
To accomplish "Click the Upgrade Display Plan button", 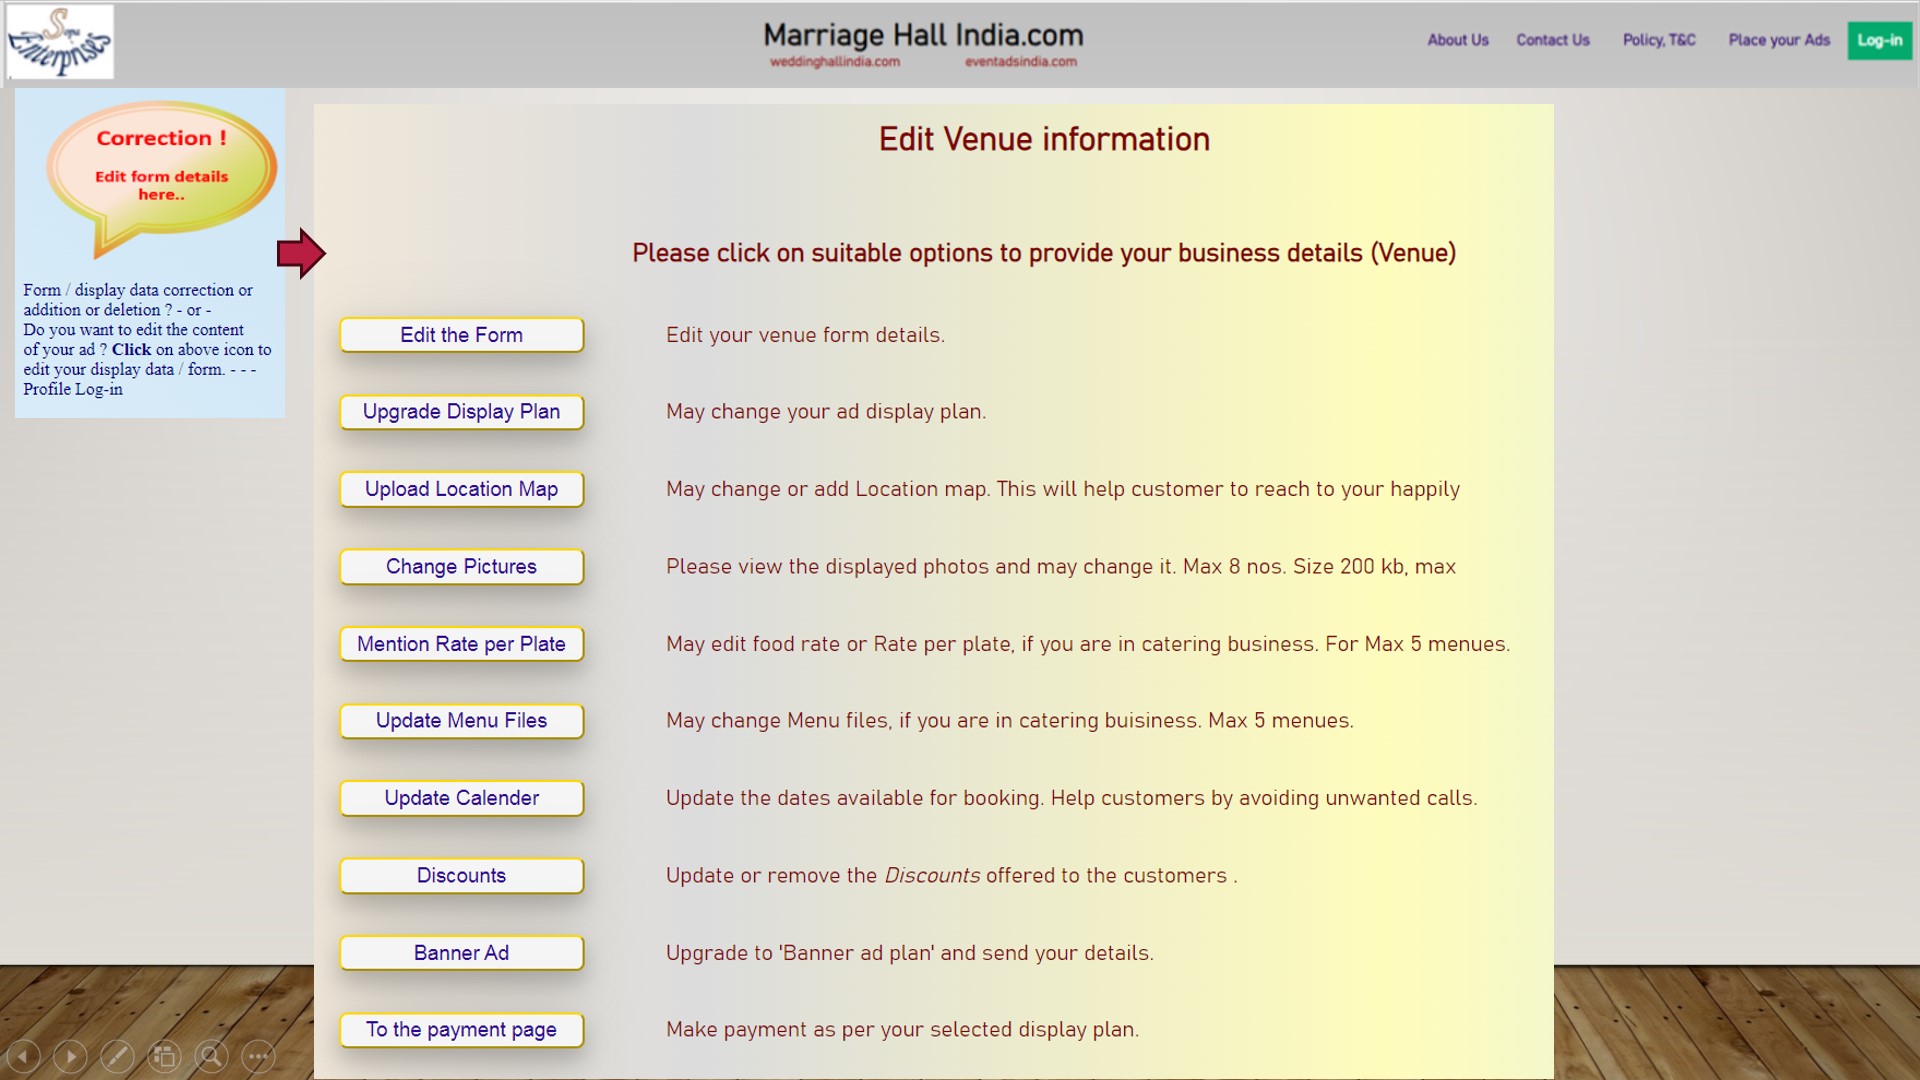I will click(461, 412).
